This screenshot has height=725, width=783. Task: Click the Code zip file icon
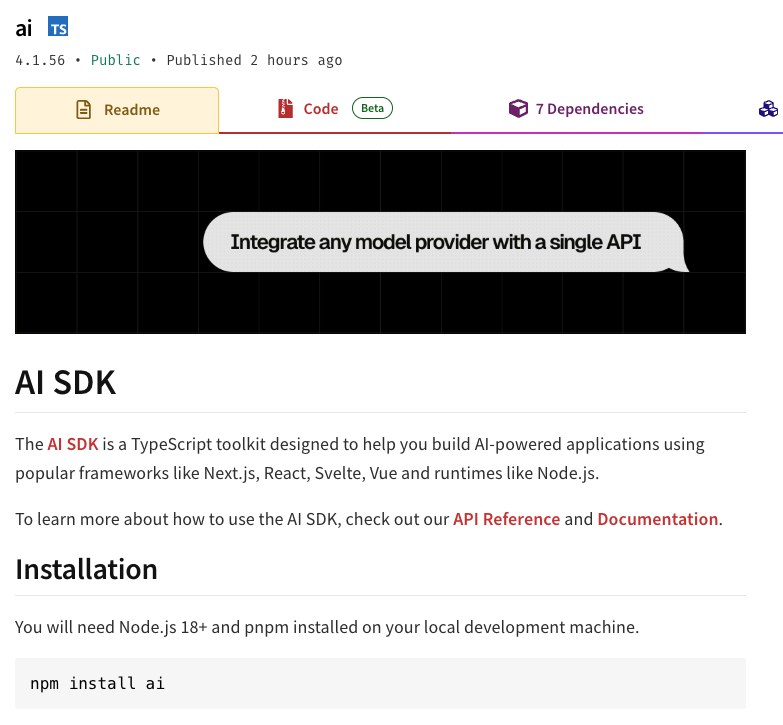pos(285,109)
